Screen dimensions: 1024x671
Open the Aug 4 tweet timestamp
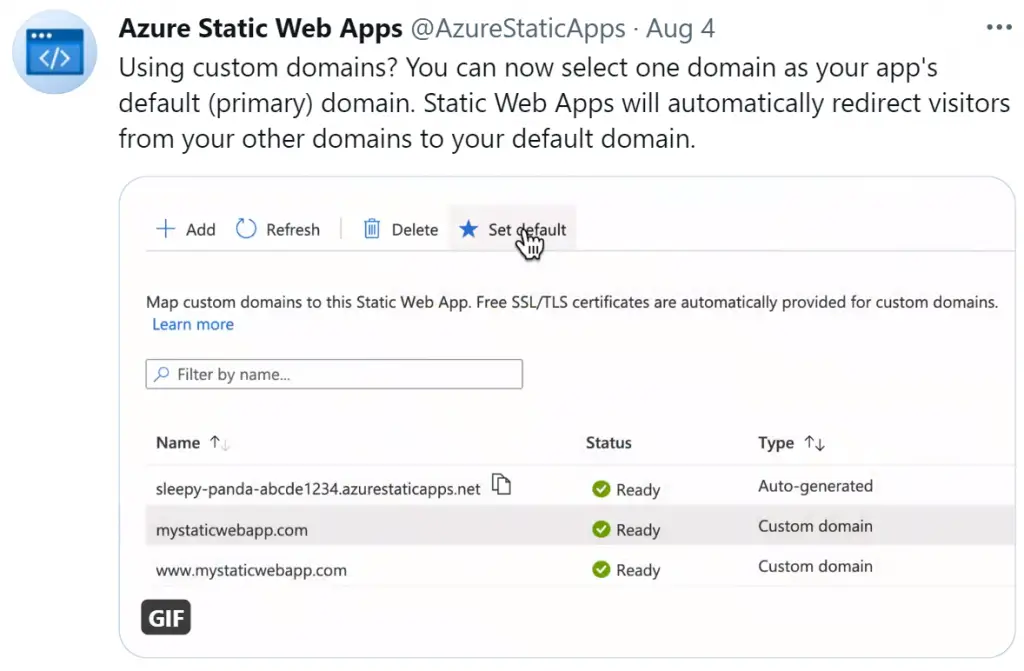680,28
